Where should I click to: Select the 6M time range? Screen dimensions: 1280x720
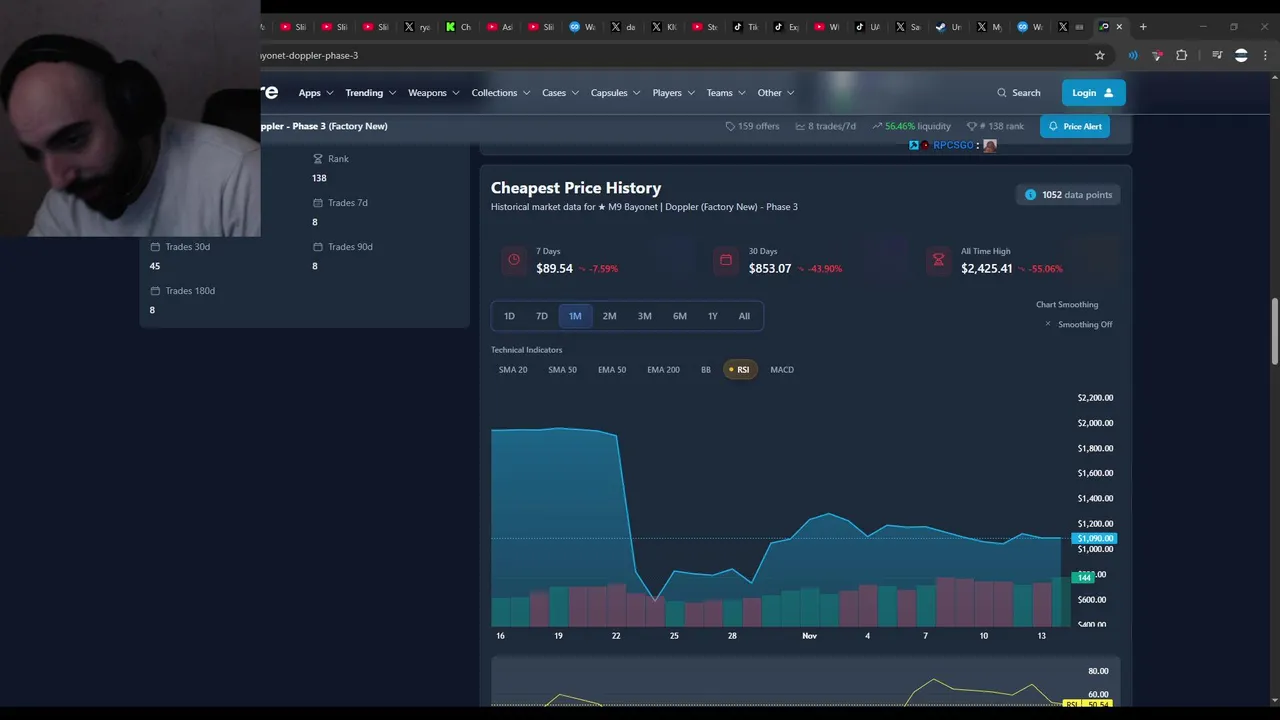tap(679, 316)
